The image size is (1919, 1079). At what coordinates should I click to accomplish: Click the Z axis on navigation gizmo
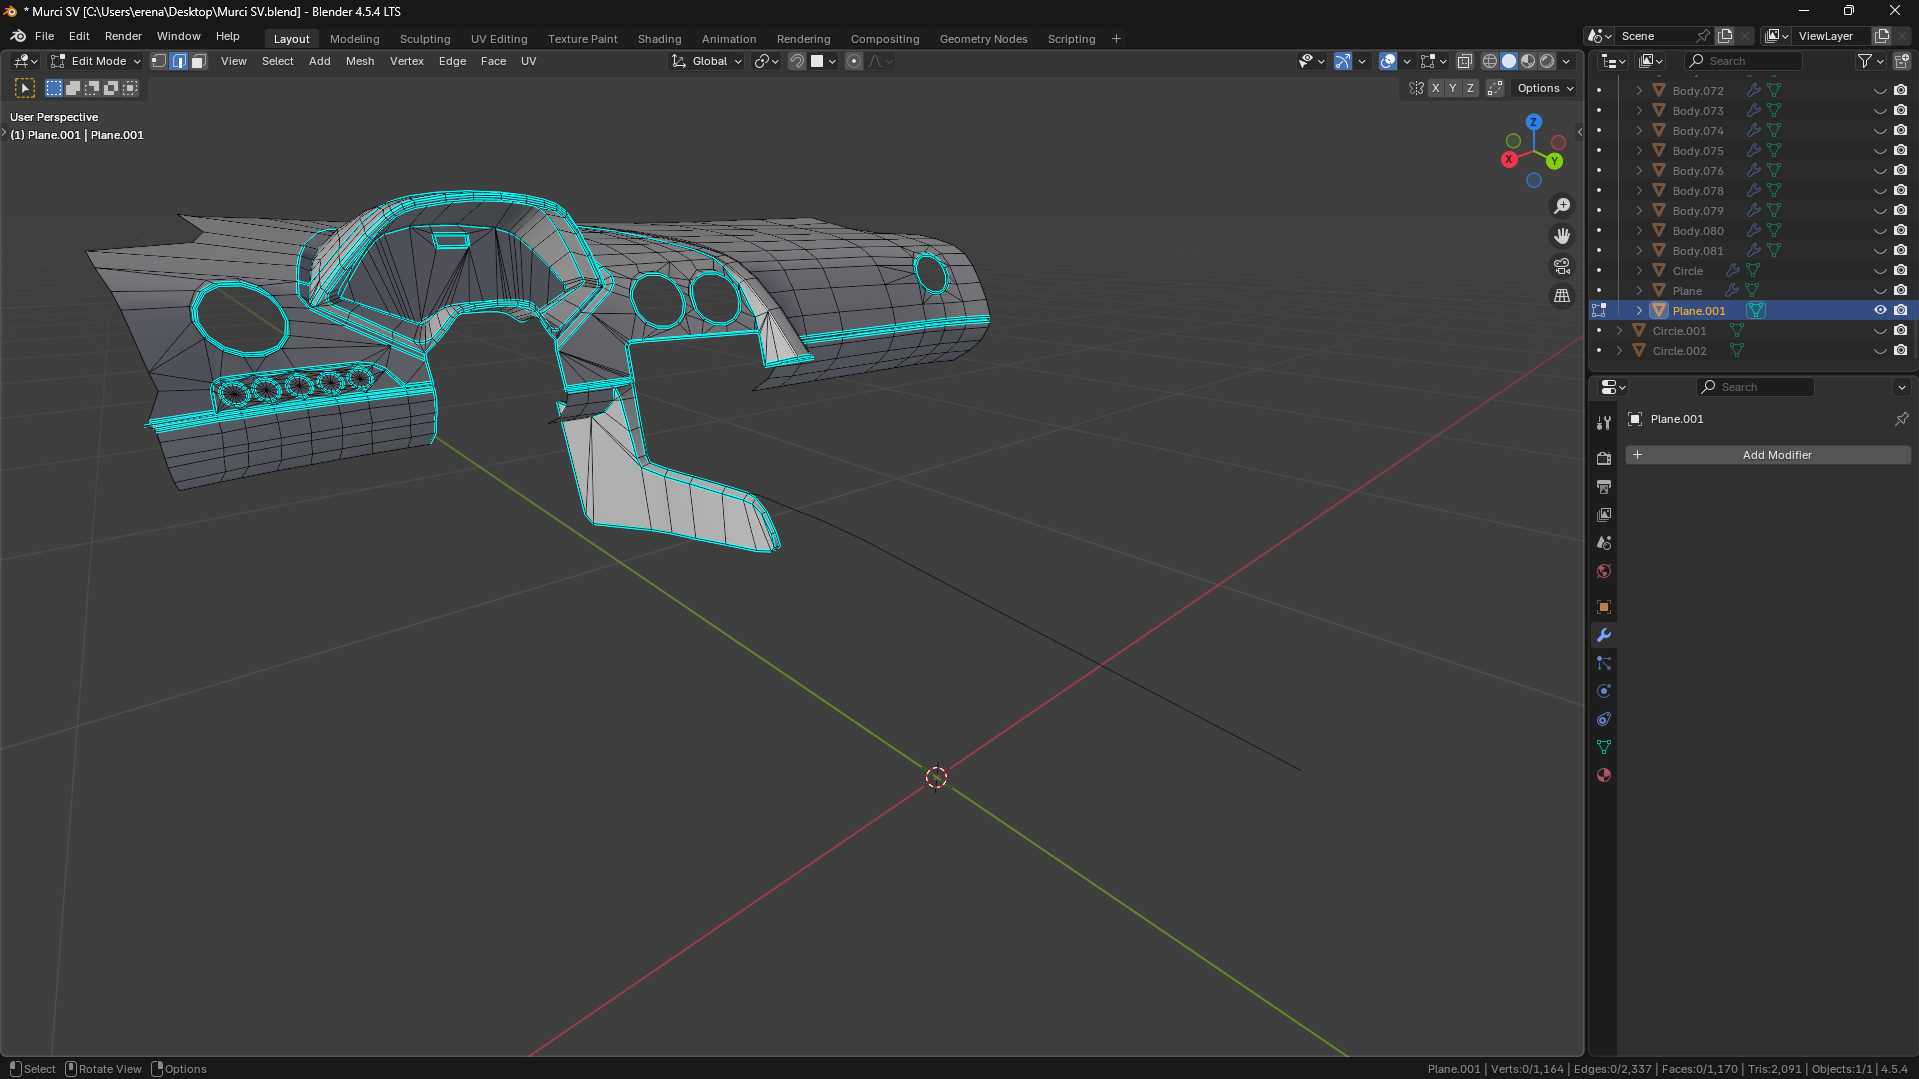pyautogui.click(x=1533, y=122)
